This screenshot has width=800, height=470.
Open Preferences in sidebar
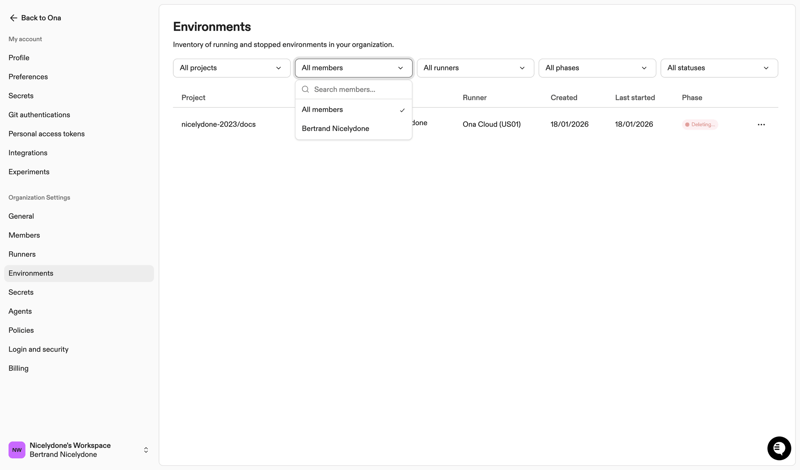79,77
